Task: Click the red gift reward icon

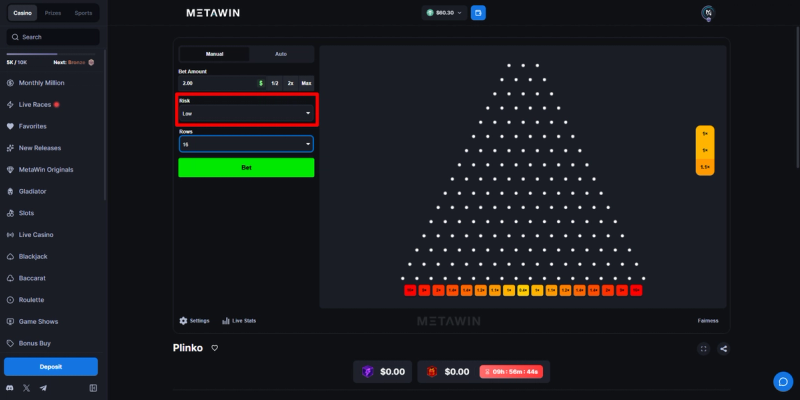Action: [432, 372]
